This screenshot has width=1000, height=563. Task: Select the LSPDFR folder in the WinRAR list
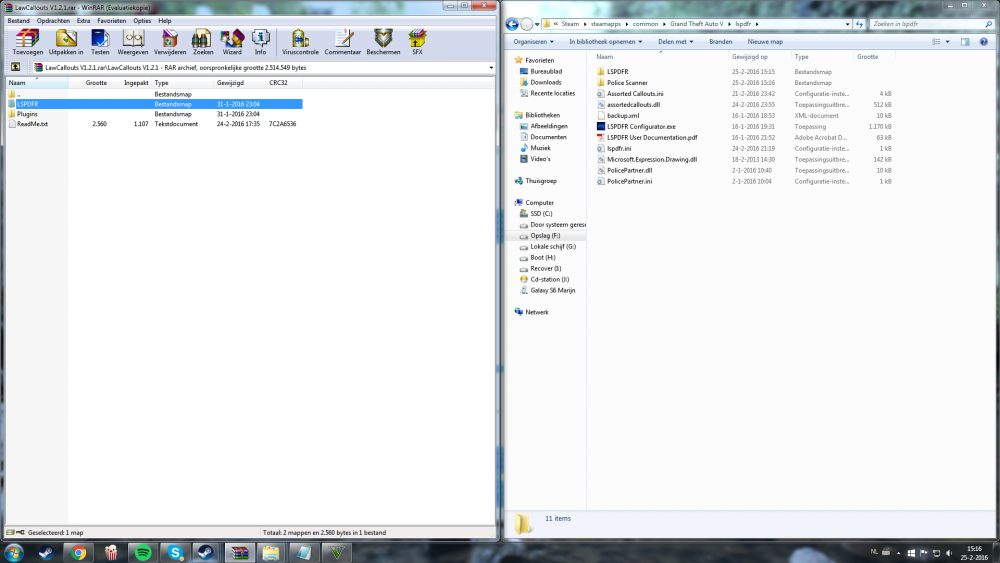[x=155, y=104]
